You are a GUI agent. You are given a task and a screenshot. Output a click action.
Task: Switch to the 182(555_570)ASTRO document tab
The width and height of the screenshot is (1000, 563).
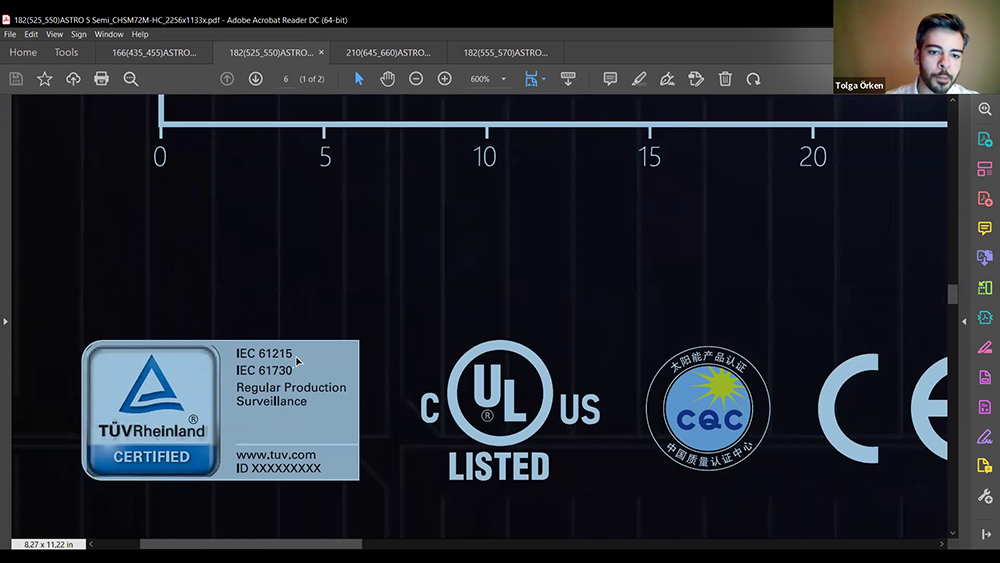506,52
